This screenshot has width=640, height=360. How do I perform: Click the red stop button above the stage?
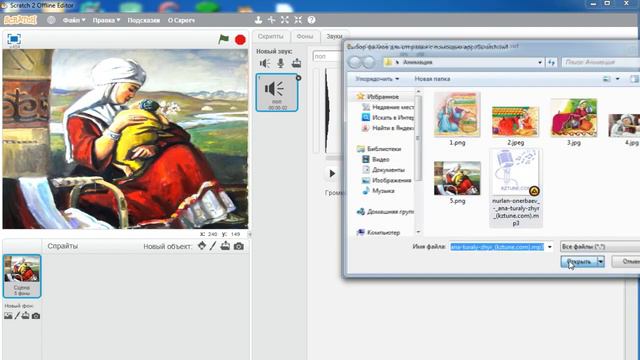[x=240, y=40]
